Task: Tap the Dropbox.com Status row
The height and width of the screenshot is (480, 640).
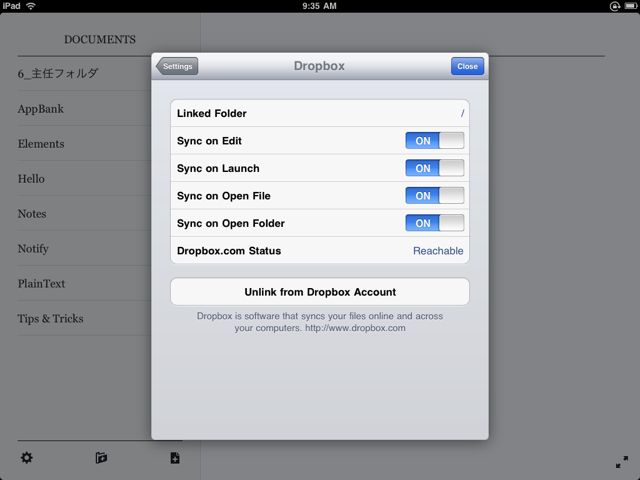Action: pyautogui.click(x=320, y=251)
